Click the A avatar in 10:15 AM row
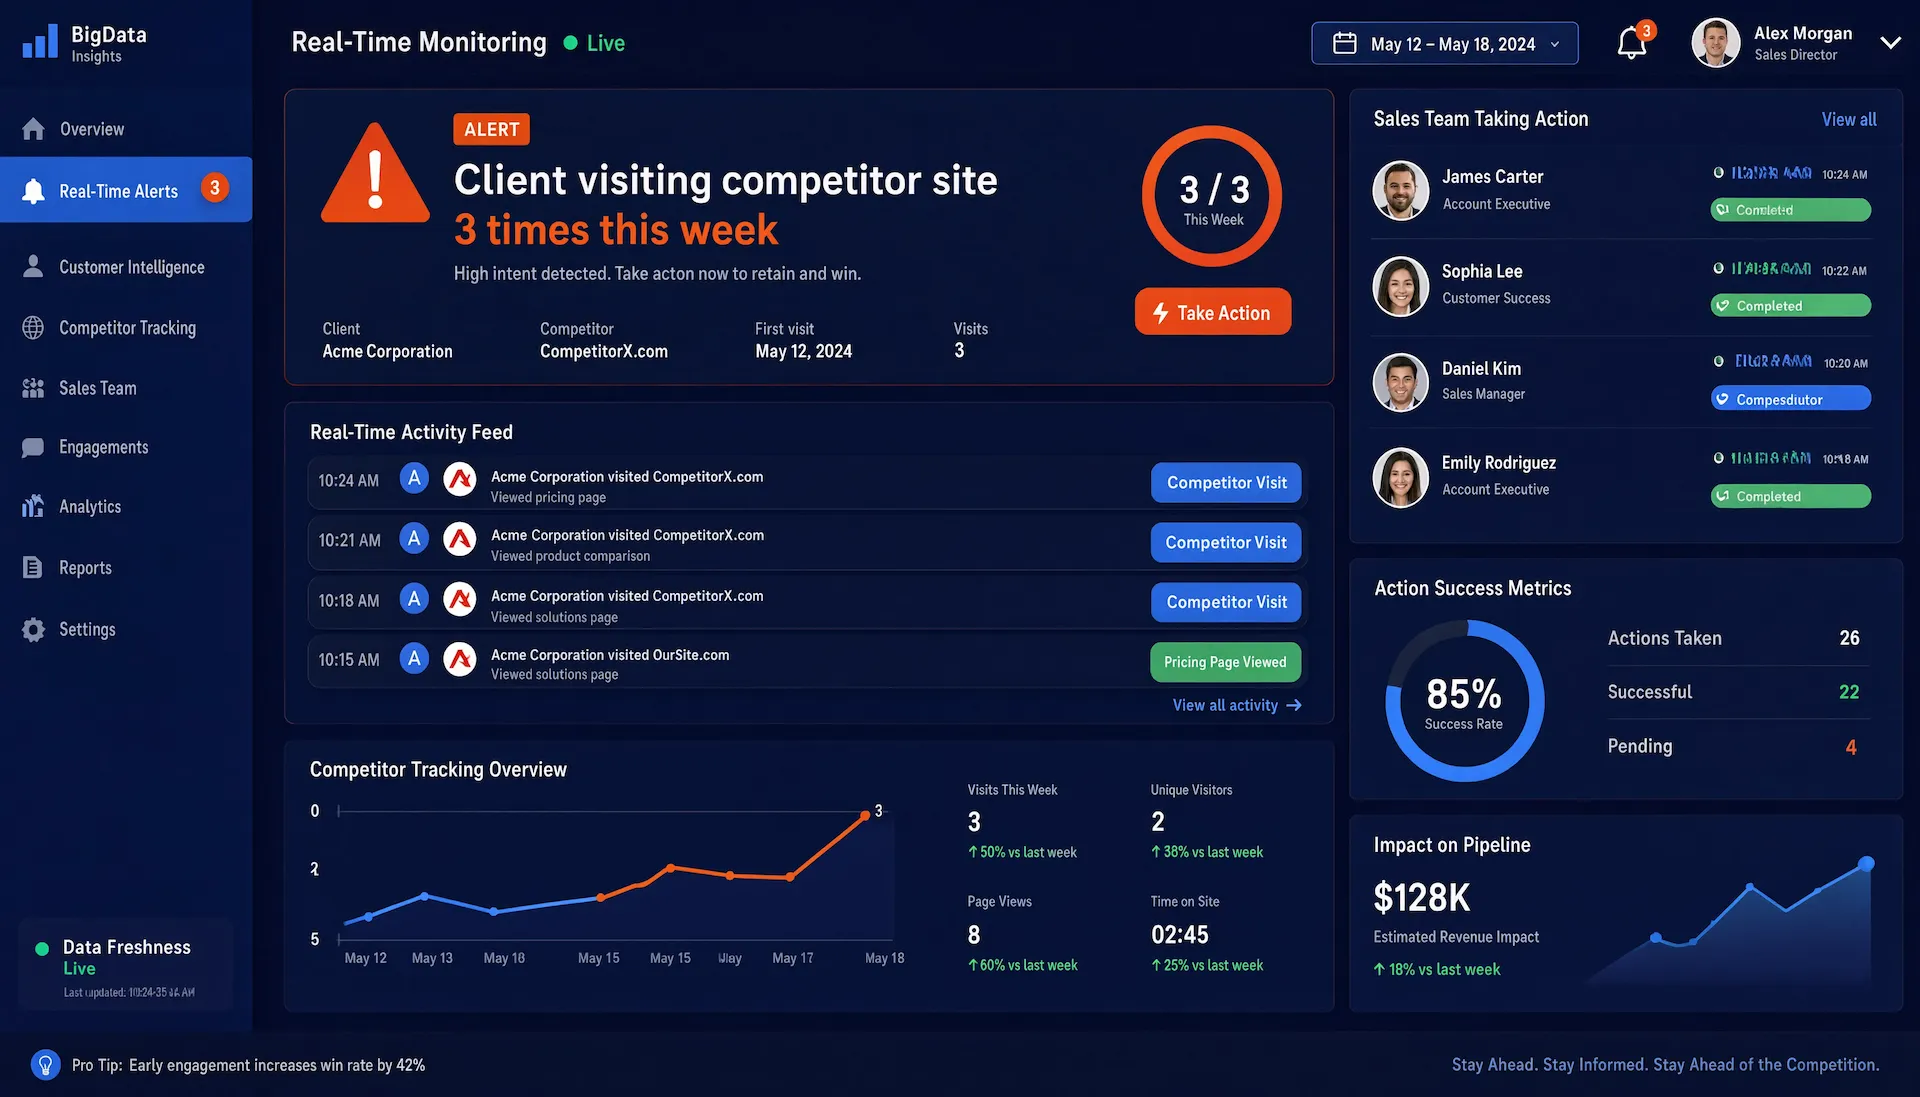 coord(414,658)
